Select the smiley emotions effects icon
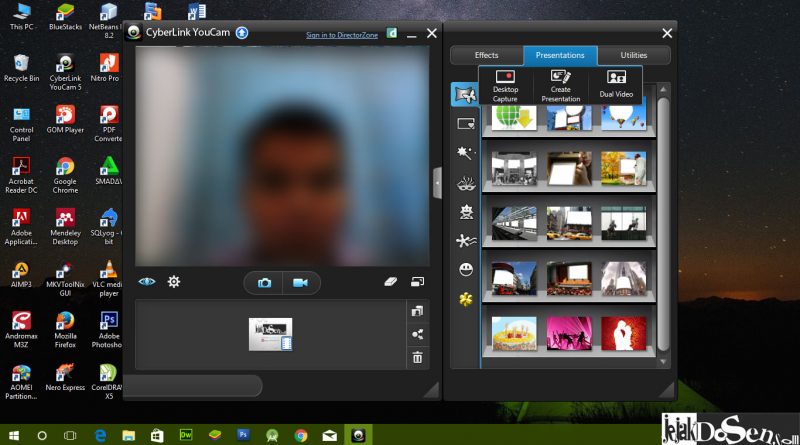The height and width of the screenshot is (445, 800). point(466,269)
